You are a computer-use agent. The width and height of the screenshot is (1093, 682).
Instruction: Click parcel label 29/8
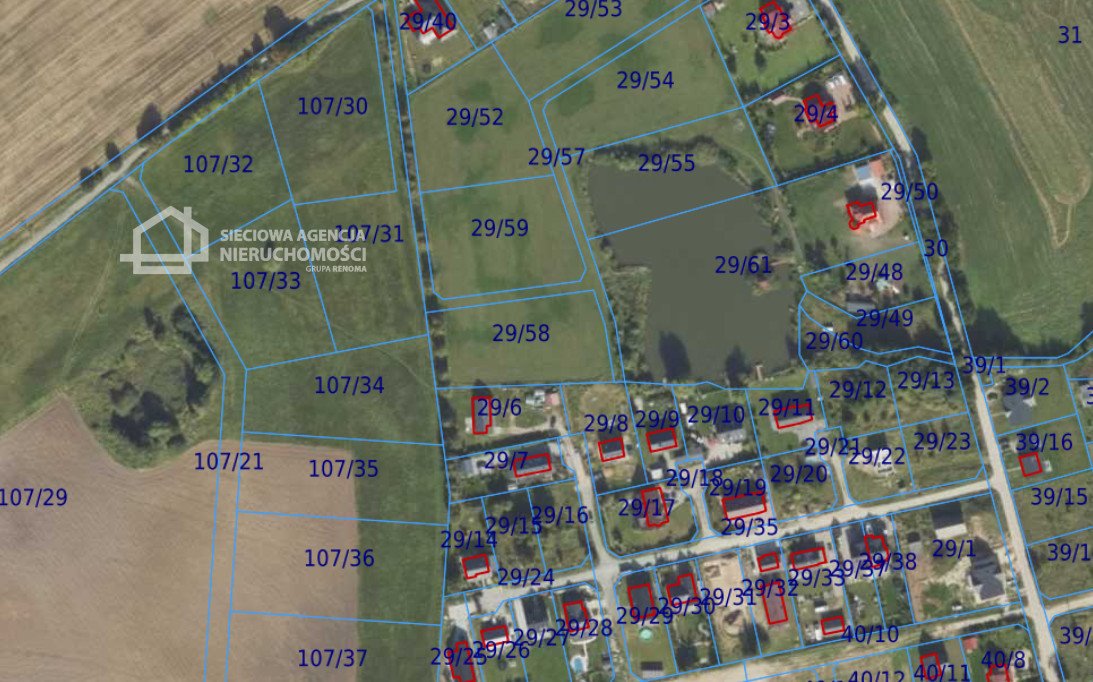[606, 424]
